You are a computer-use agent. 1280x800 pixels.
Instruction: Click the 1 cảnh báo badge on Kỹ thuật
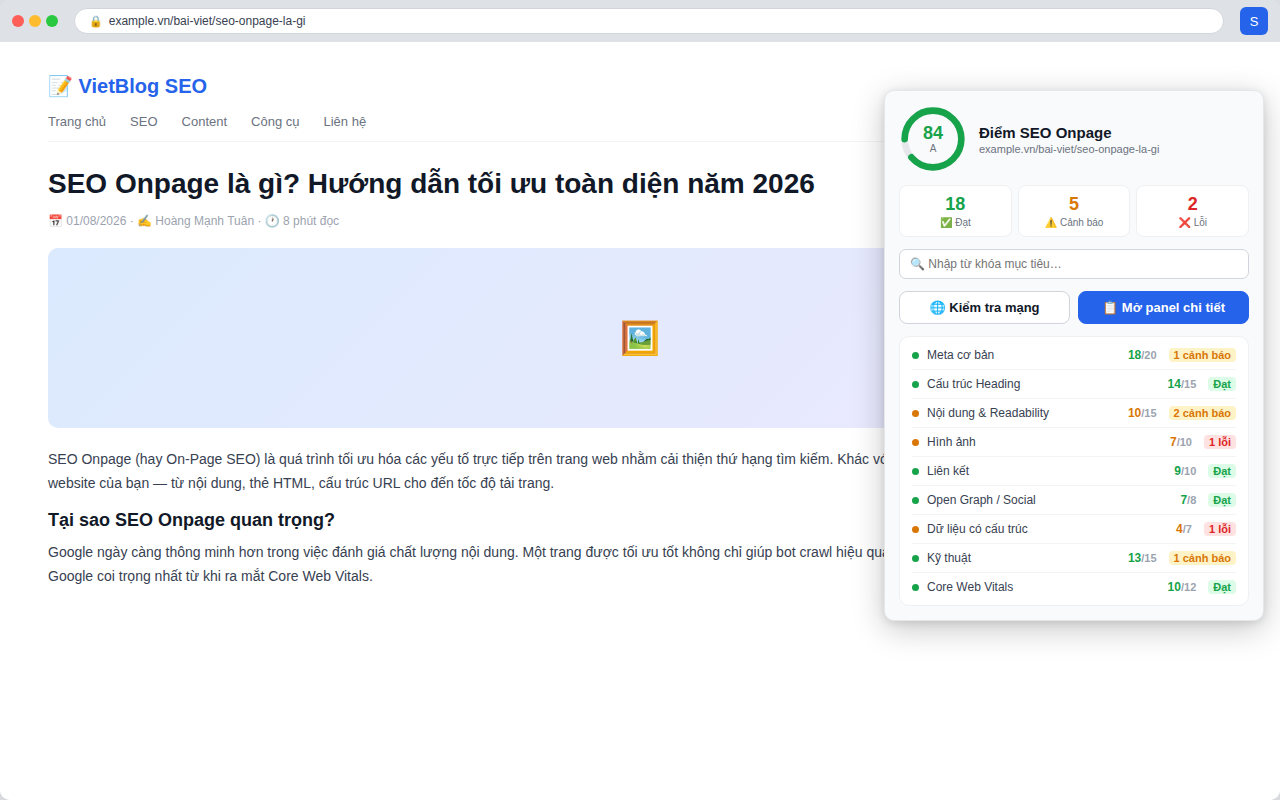pos(1202,558)
